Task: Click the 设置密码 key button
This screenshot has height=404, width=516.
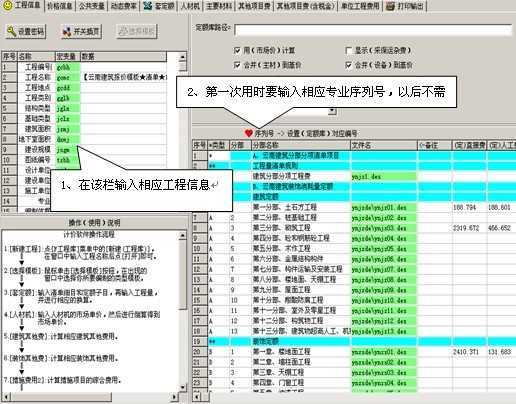Action: [x=25, y=32]
